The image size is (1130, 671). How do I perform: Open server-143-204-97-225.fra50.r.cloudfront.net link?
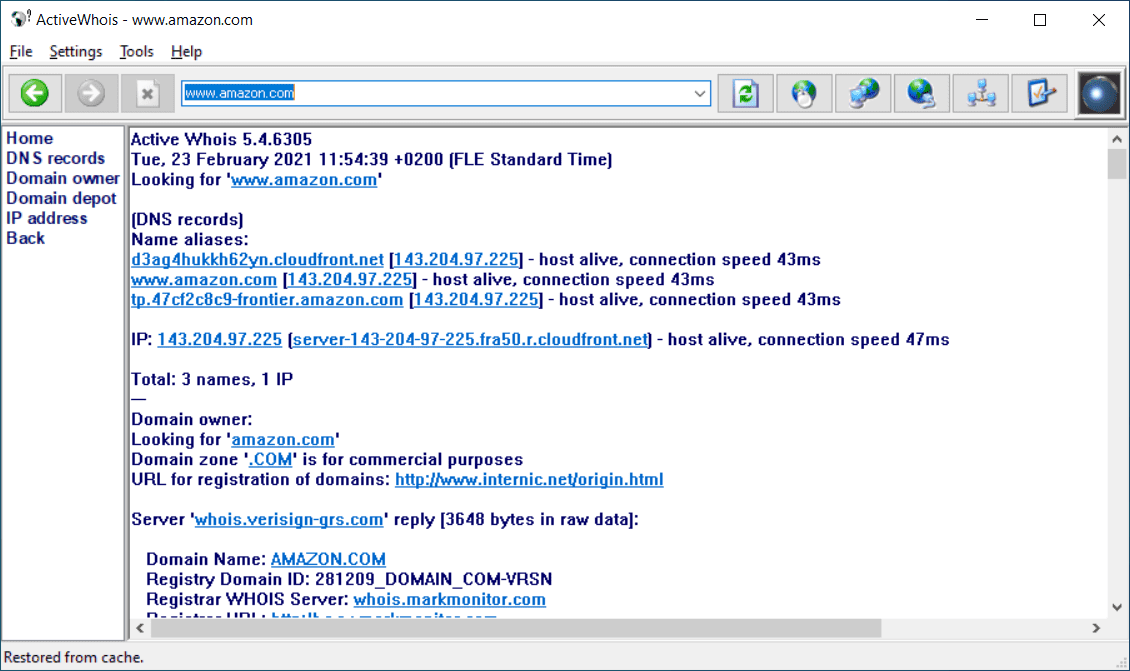470,339
